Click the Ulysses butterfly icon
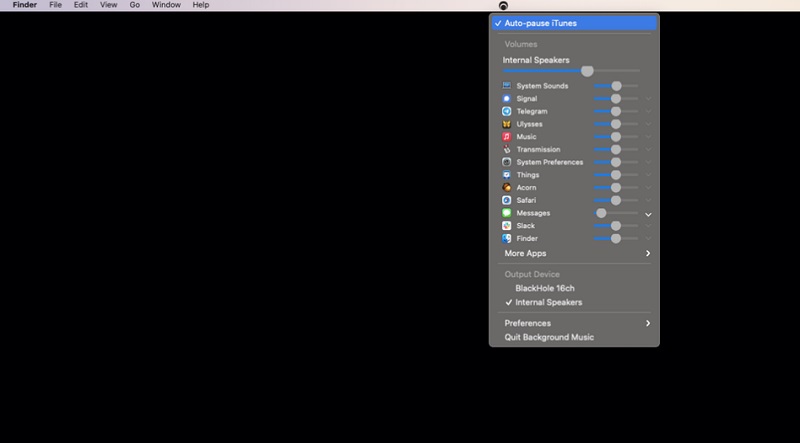The height and width of the screenshot is (443, 800). [x=507, y=124]
